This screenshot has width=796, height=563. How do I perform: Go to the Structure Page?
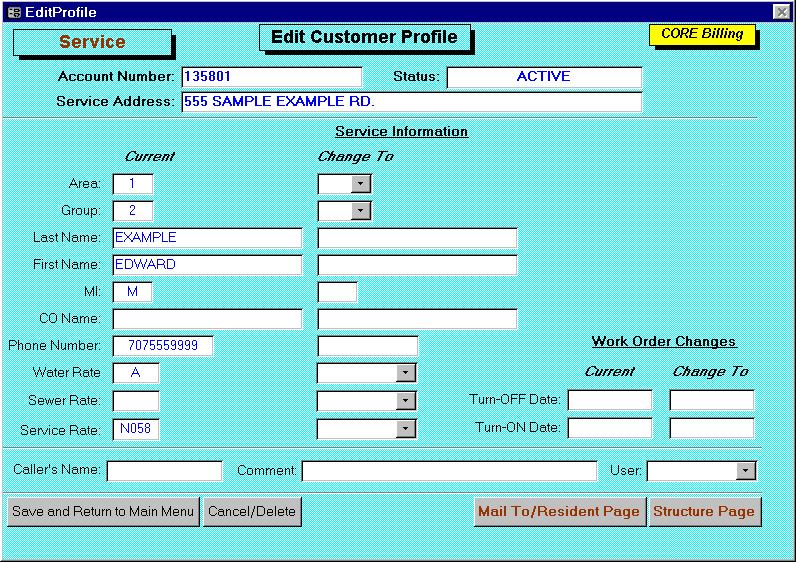point(704,511)
